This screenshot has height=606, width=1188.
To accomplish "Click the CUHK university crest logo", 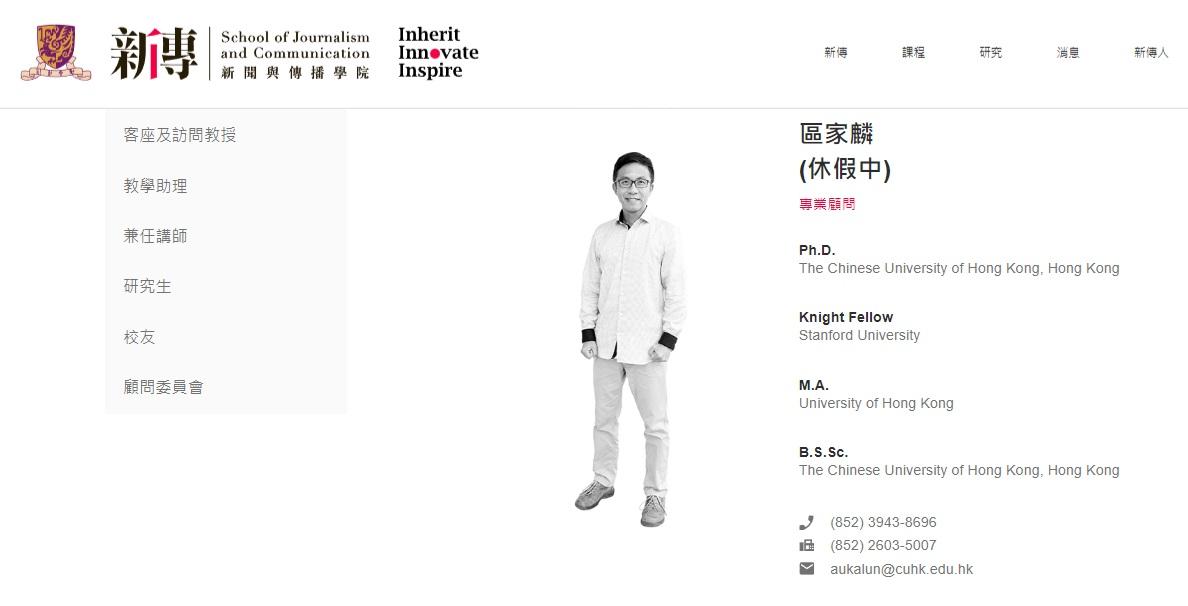I will [x=55, y=52].
